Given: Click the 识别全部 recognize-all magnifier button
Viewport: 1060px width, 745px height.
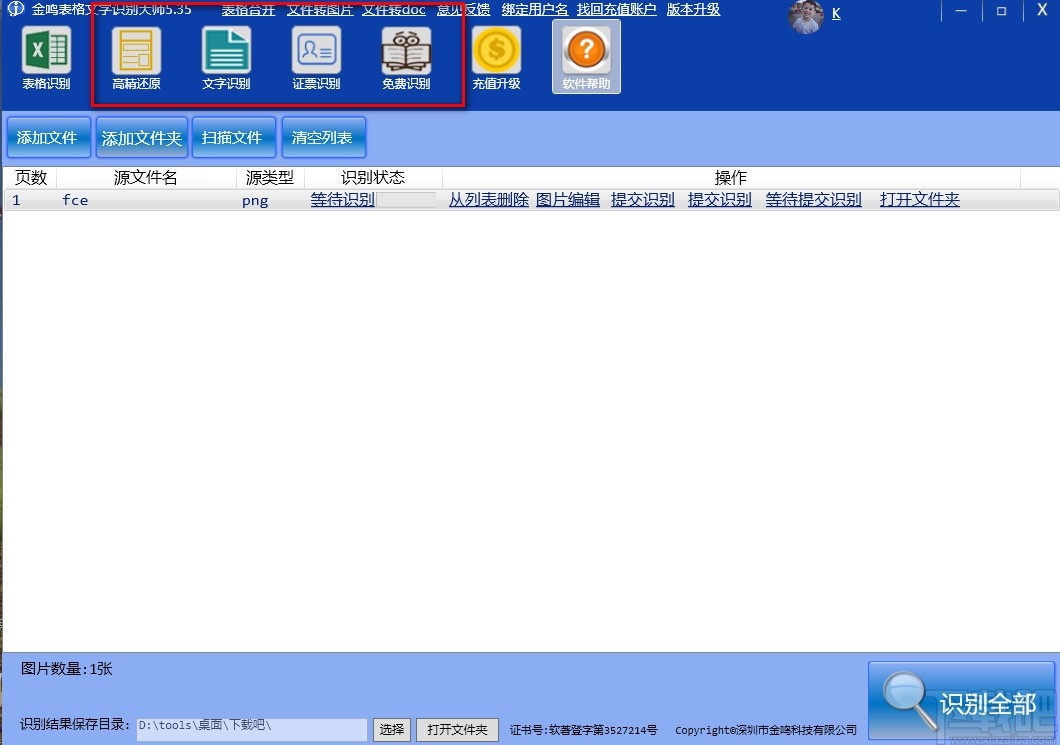Looking at the screenshot, I should [962, 700].
